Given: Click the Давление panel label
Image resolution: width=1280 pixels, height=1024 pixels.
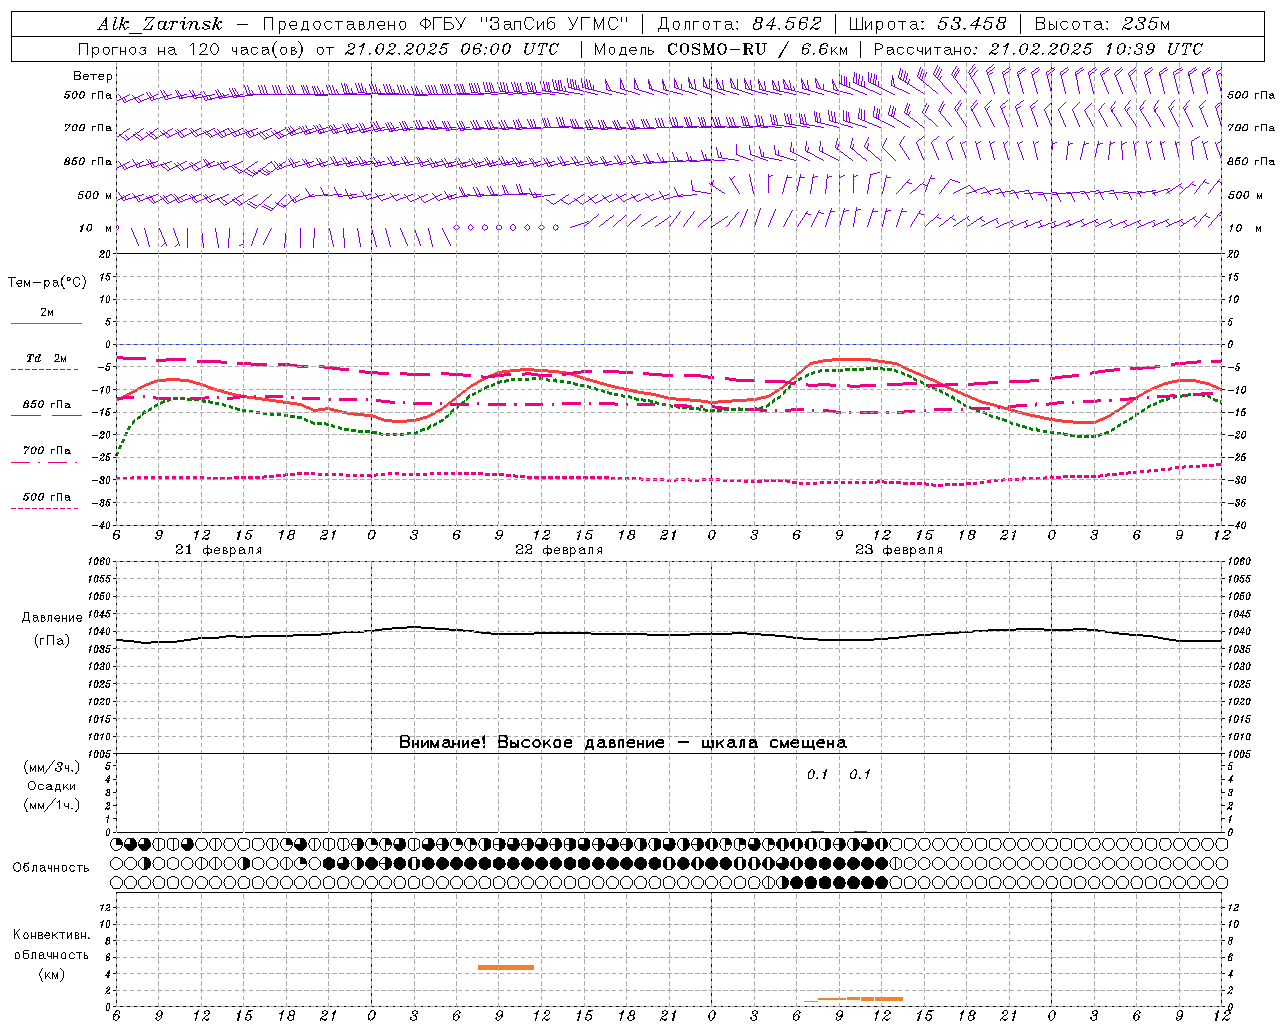Looking at the screenshot, I should click(x=52, y=618).
